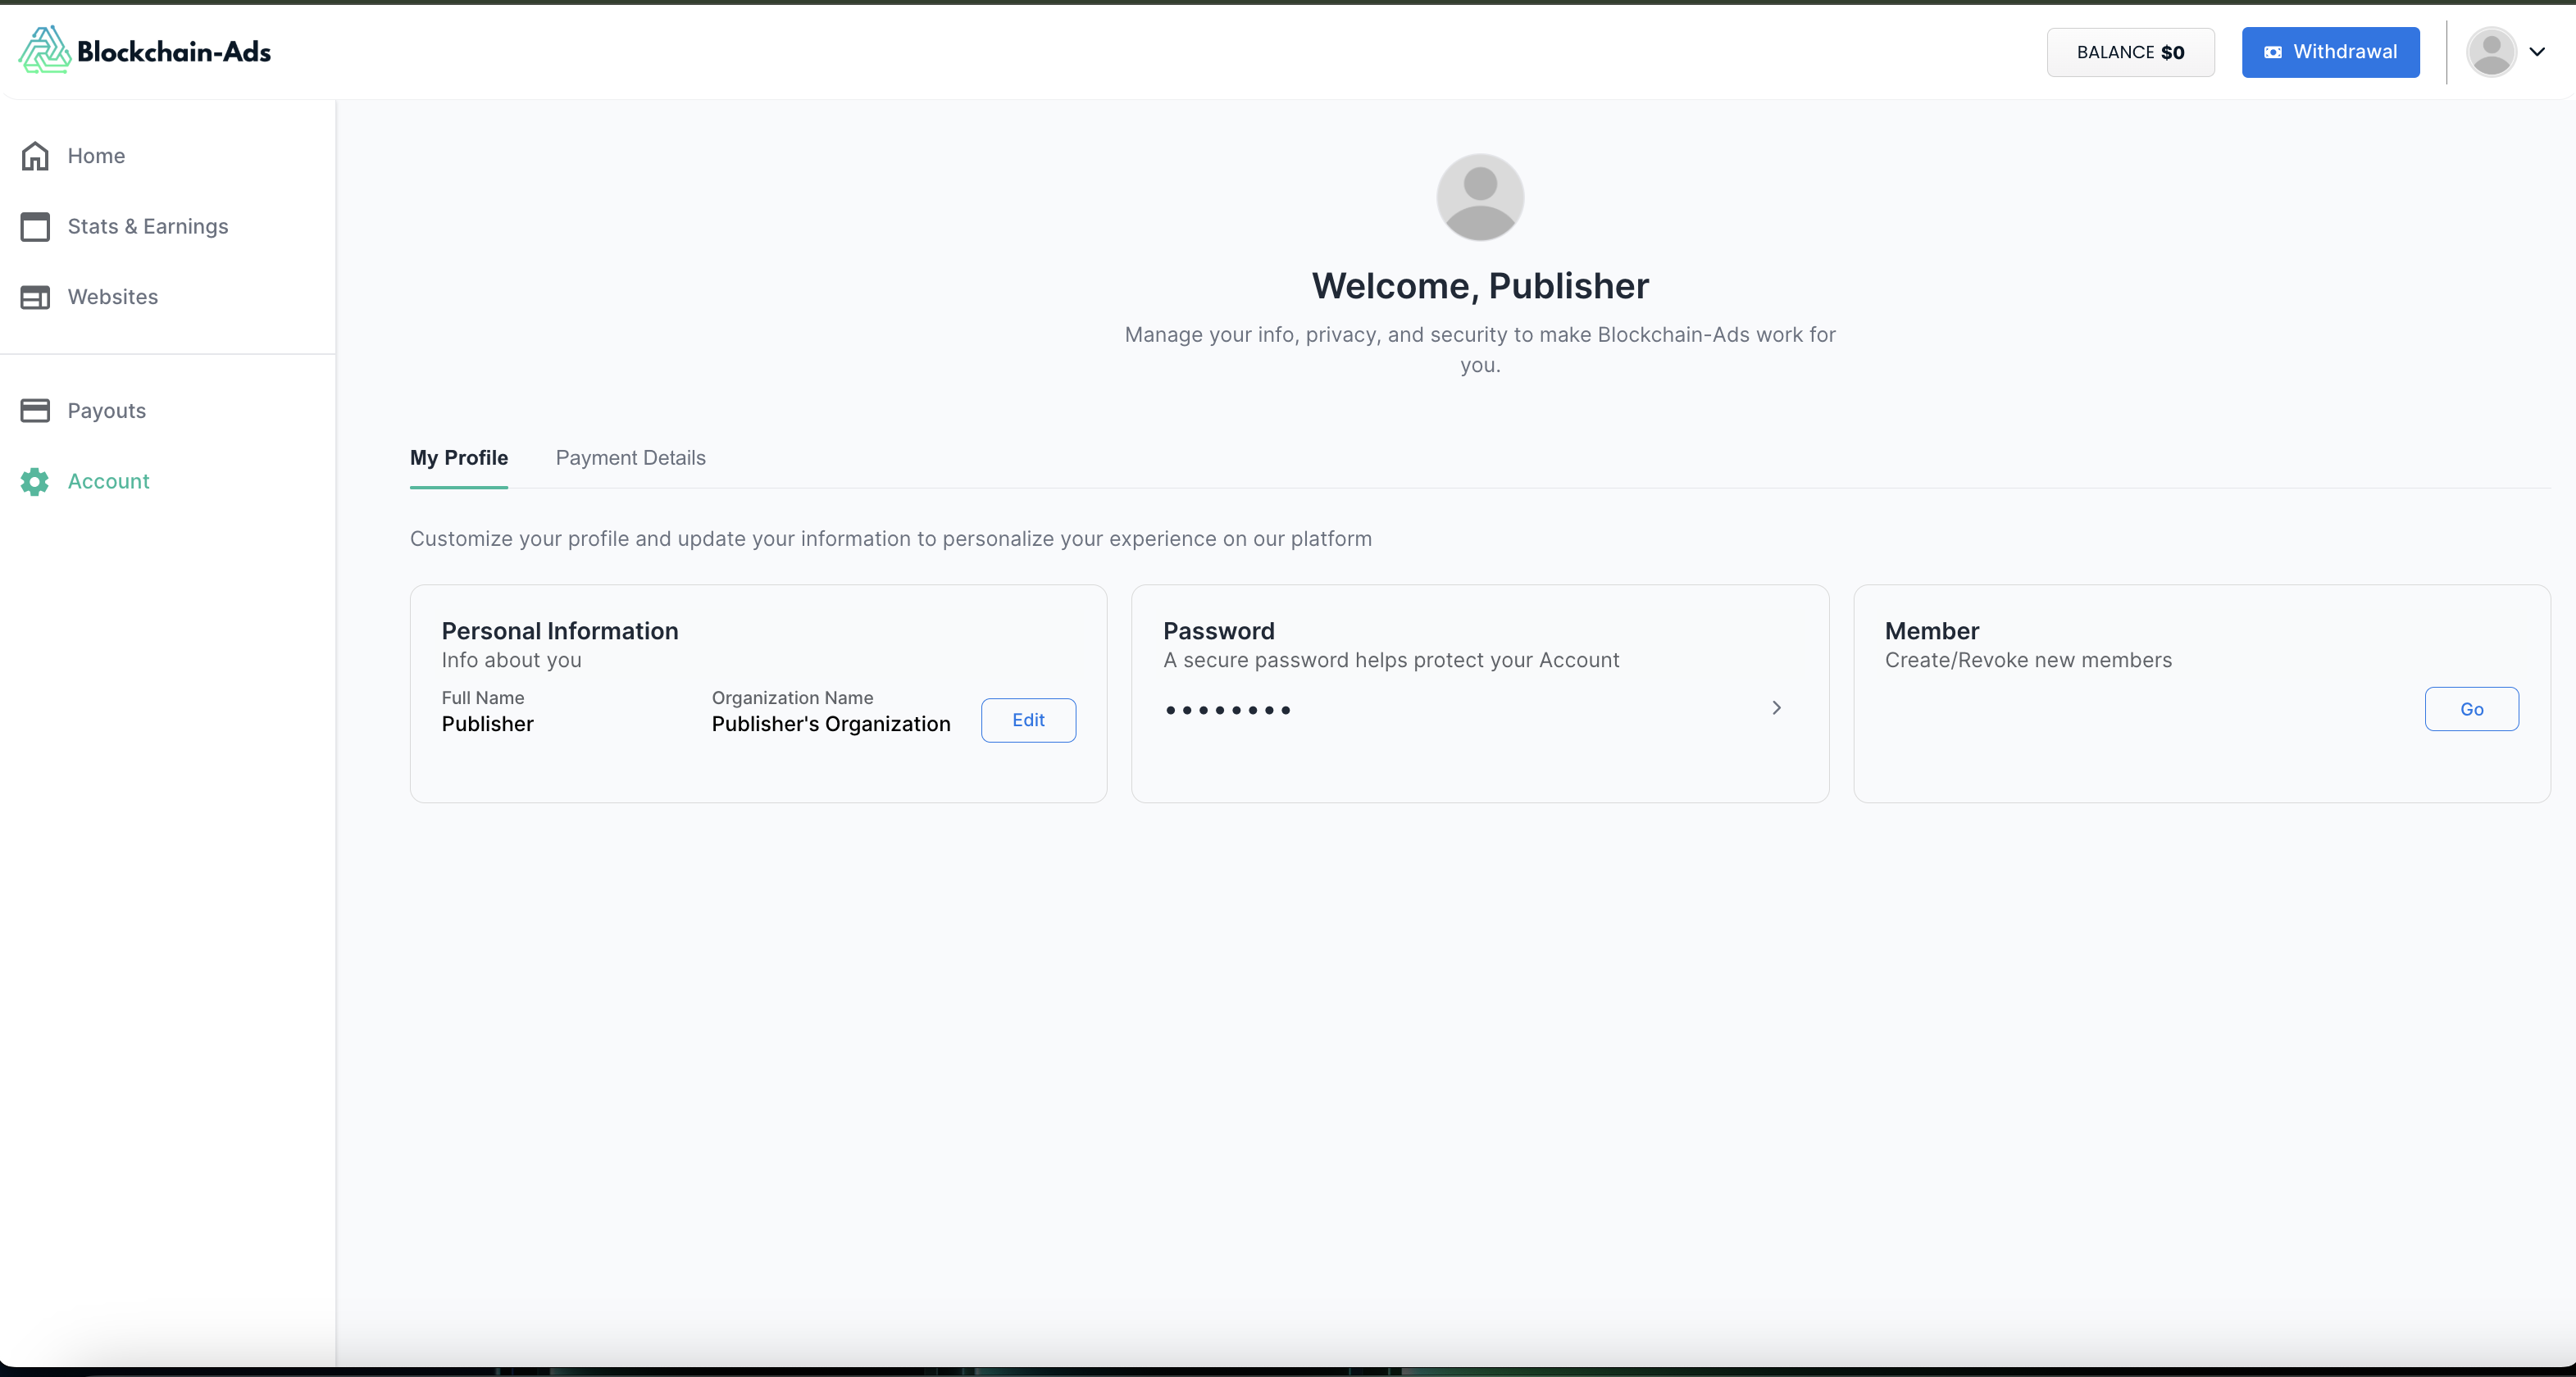The width and height of the screenshot is (2576, 1377).
Task: Open Stats & Earnings page
Action: 148,227
